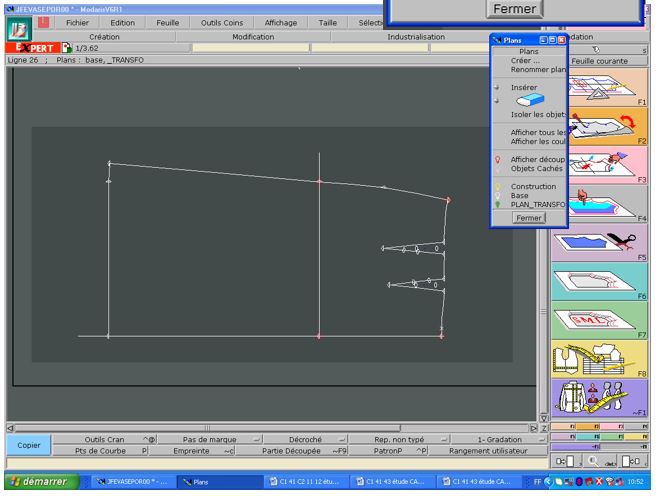Open the F6 pattern piece panel
This screenshot has width=660, height=499.
600,281
